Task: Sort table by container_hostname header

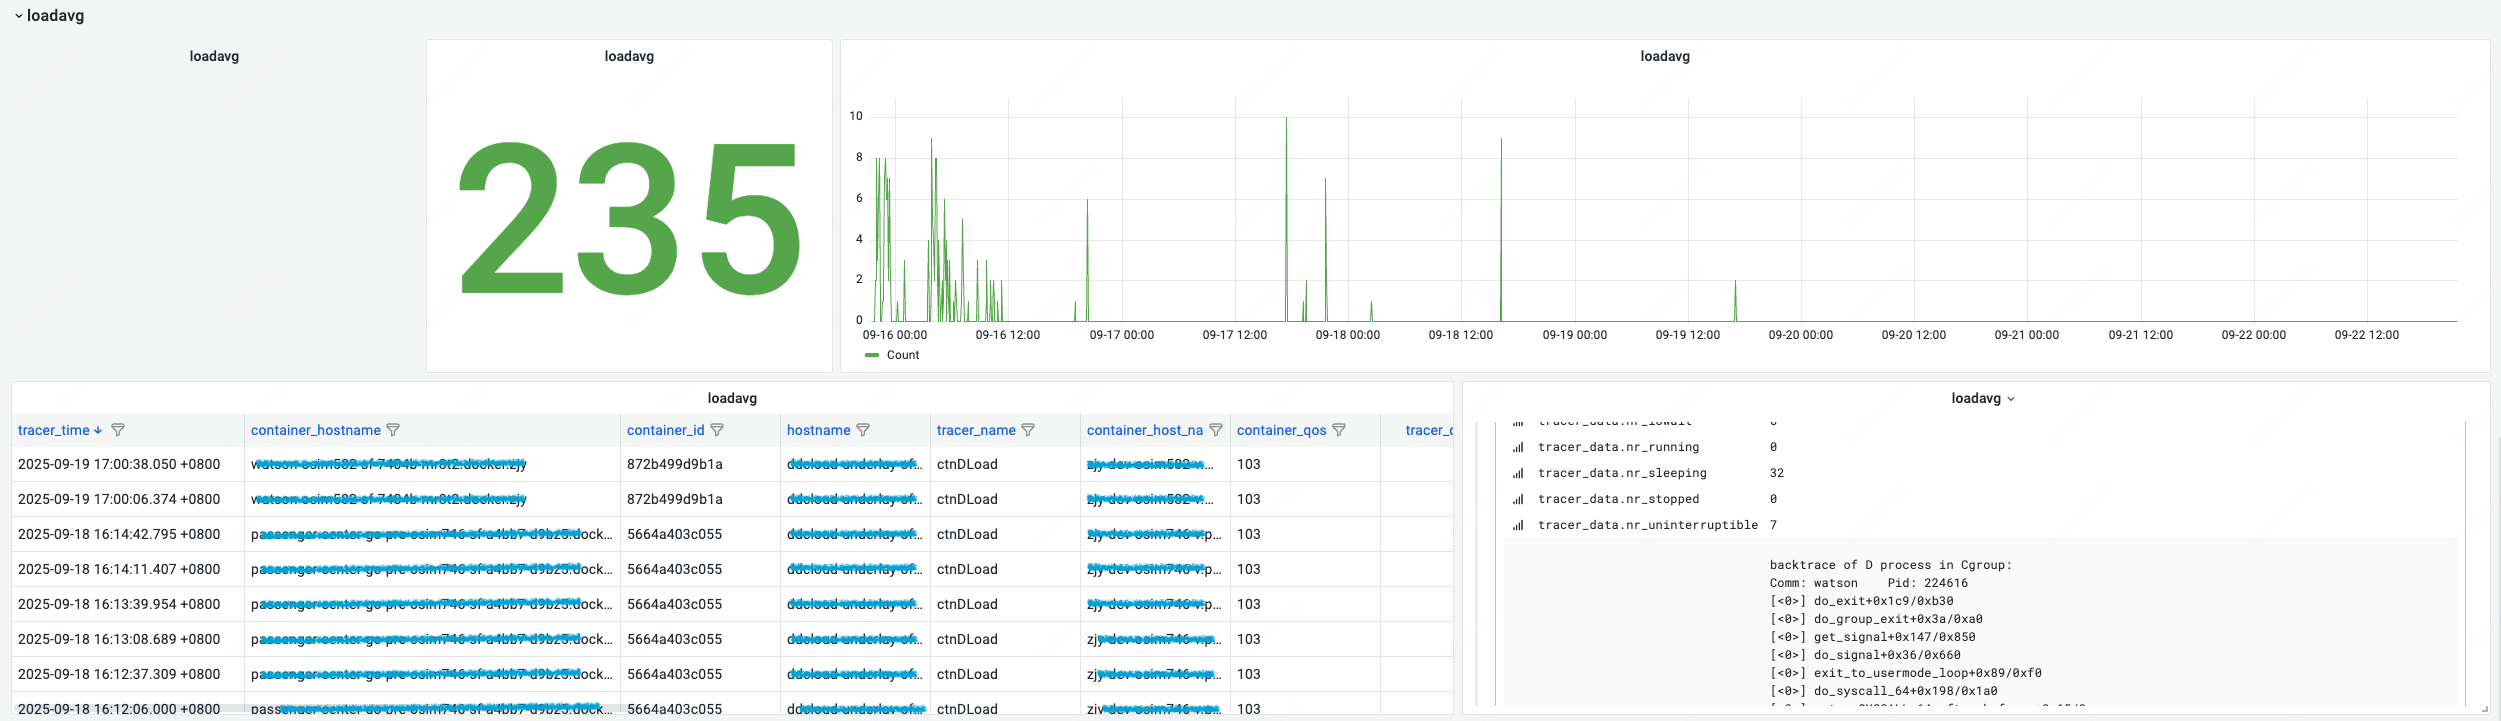Action: tap(316, 430)
